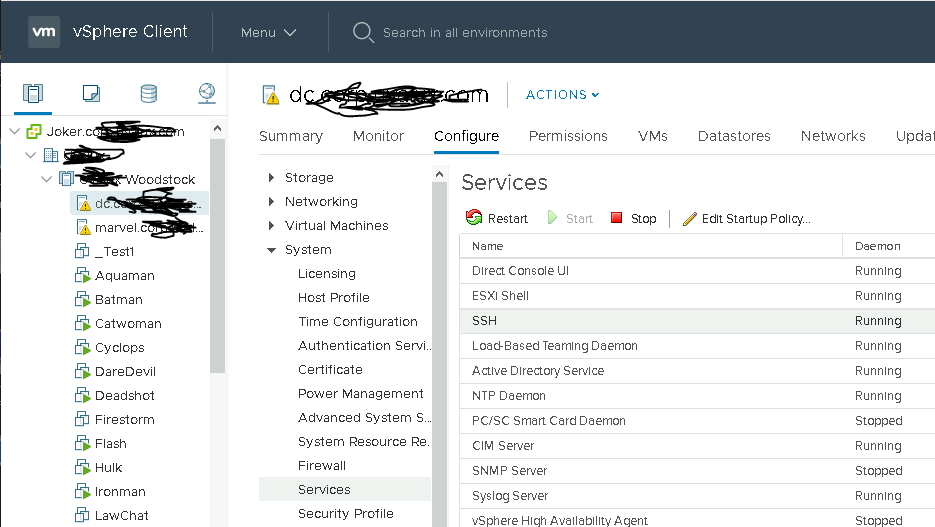Select the CIM Server service row

pos(697,446)
